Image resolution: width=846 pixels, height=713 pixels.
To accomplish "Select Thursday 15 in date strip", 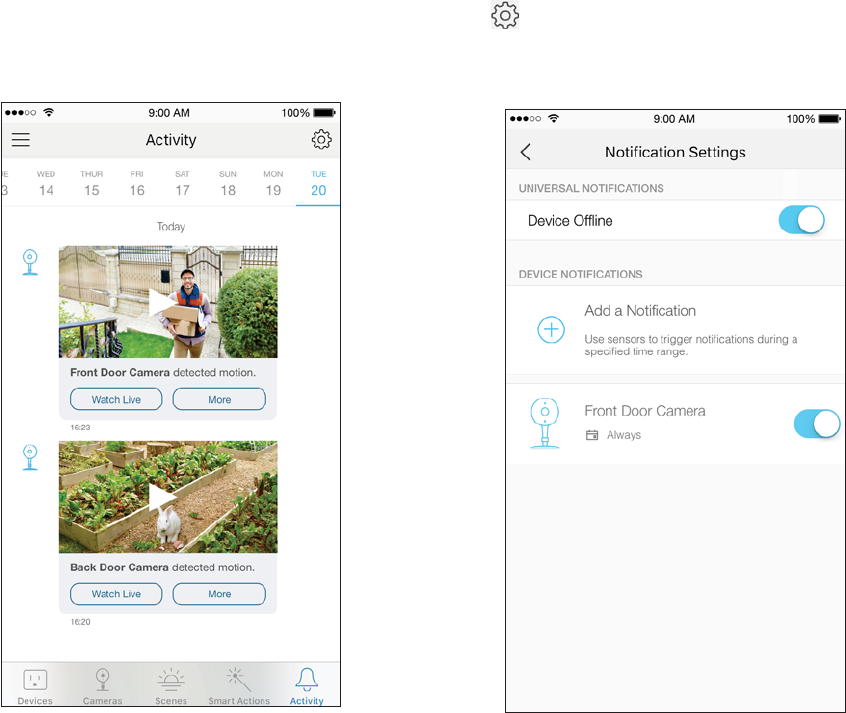I will coord(92,184).
